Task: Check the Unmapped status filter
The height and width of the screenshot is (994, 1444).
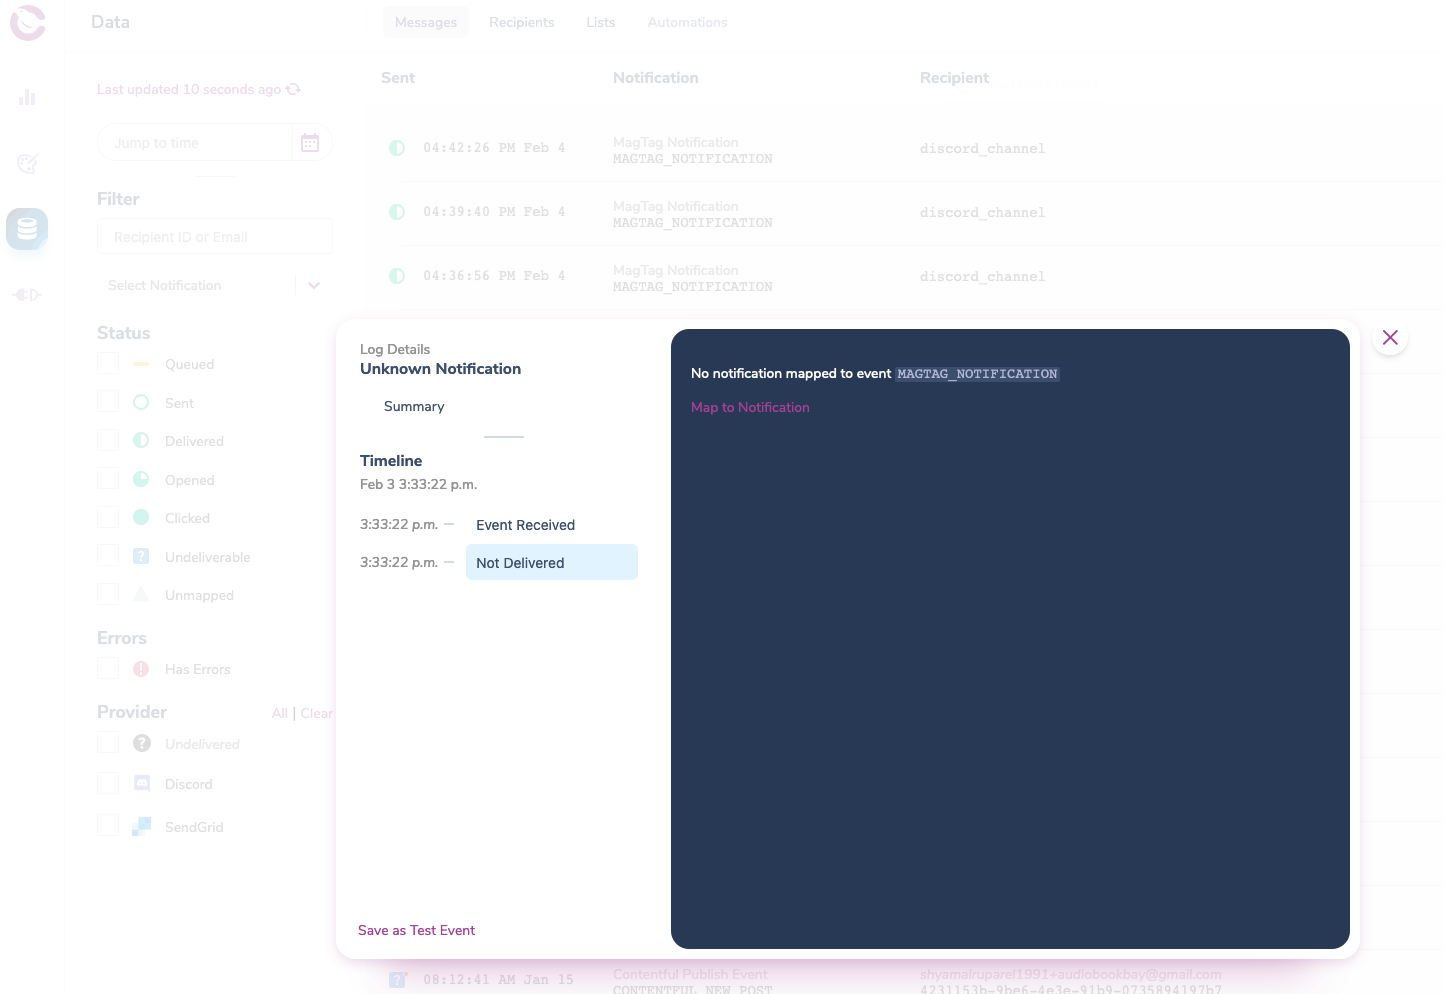Action: [108, 593]
